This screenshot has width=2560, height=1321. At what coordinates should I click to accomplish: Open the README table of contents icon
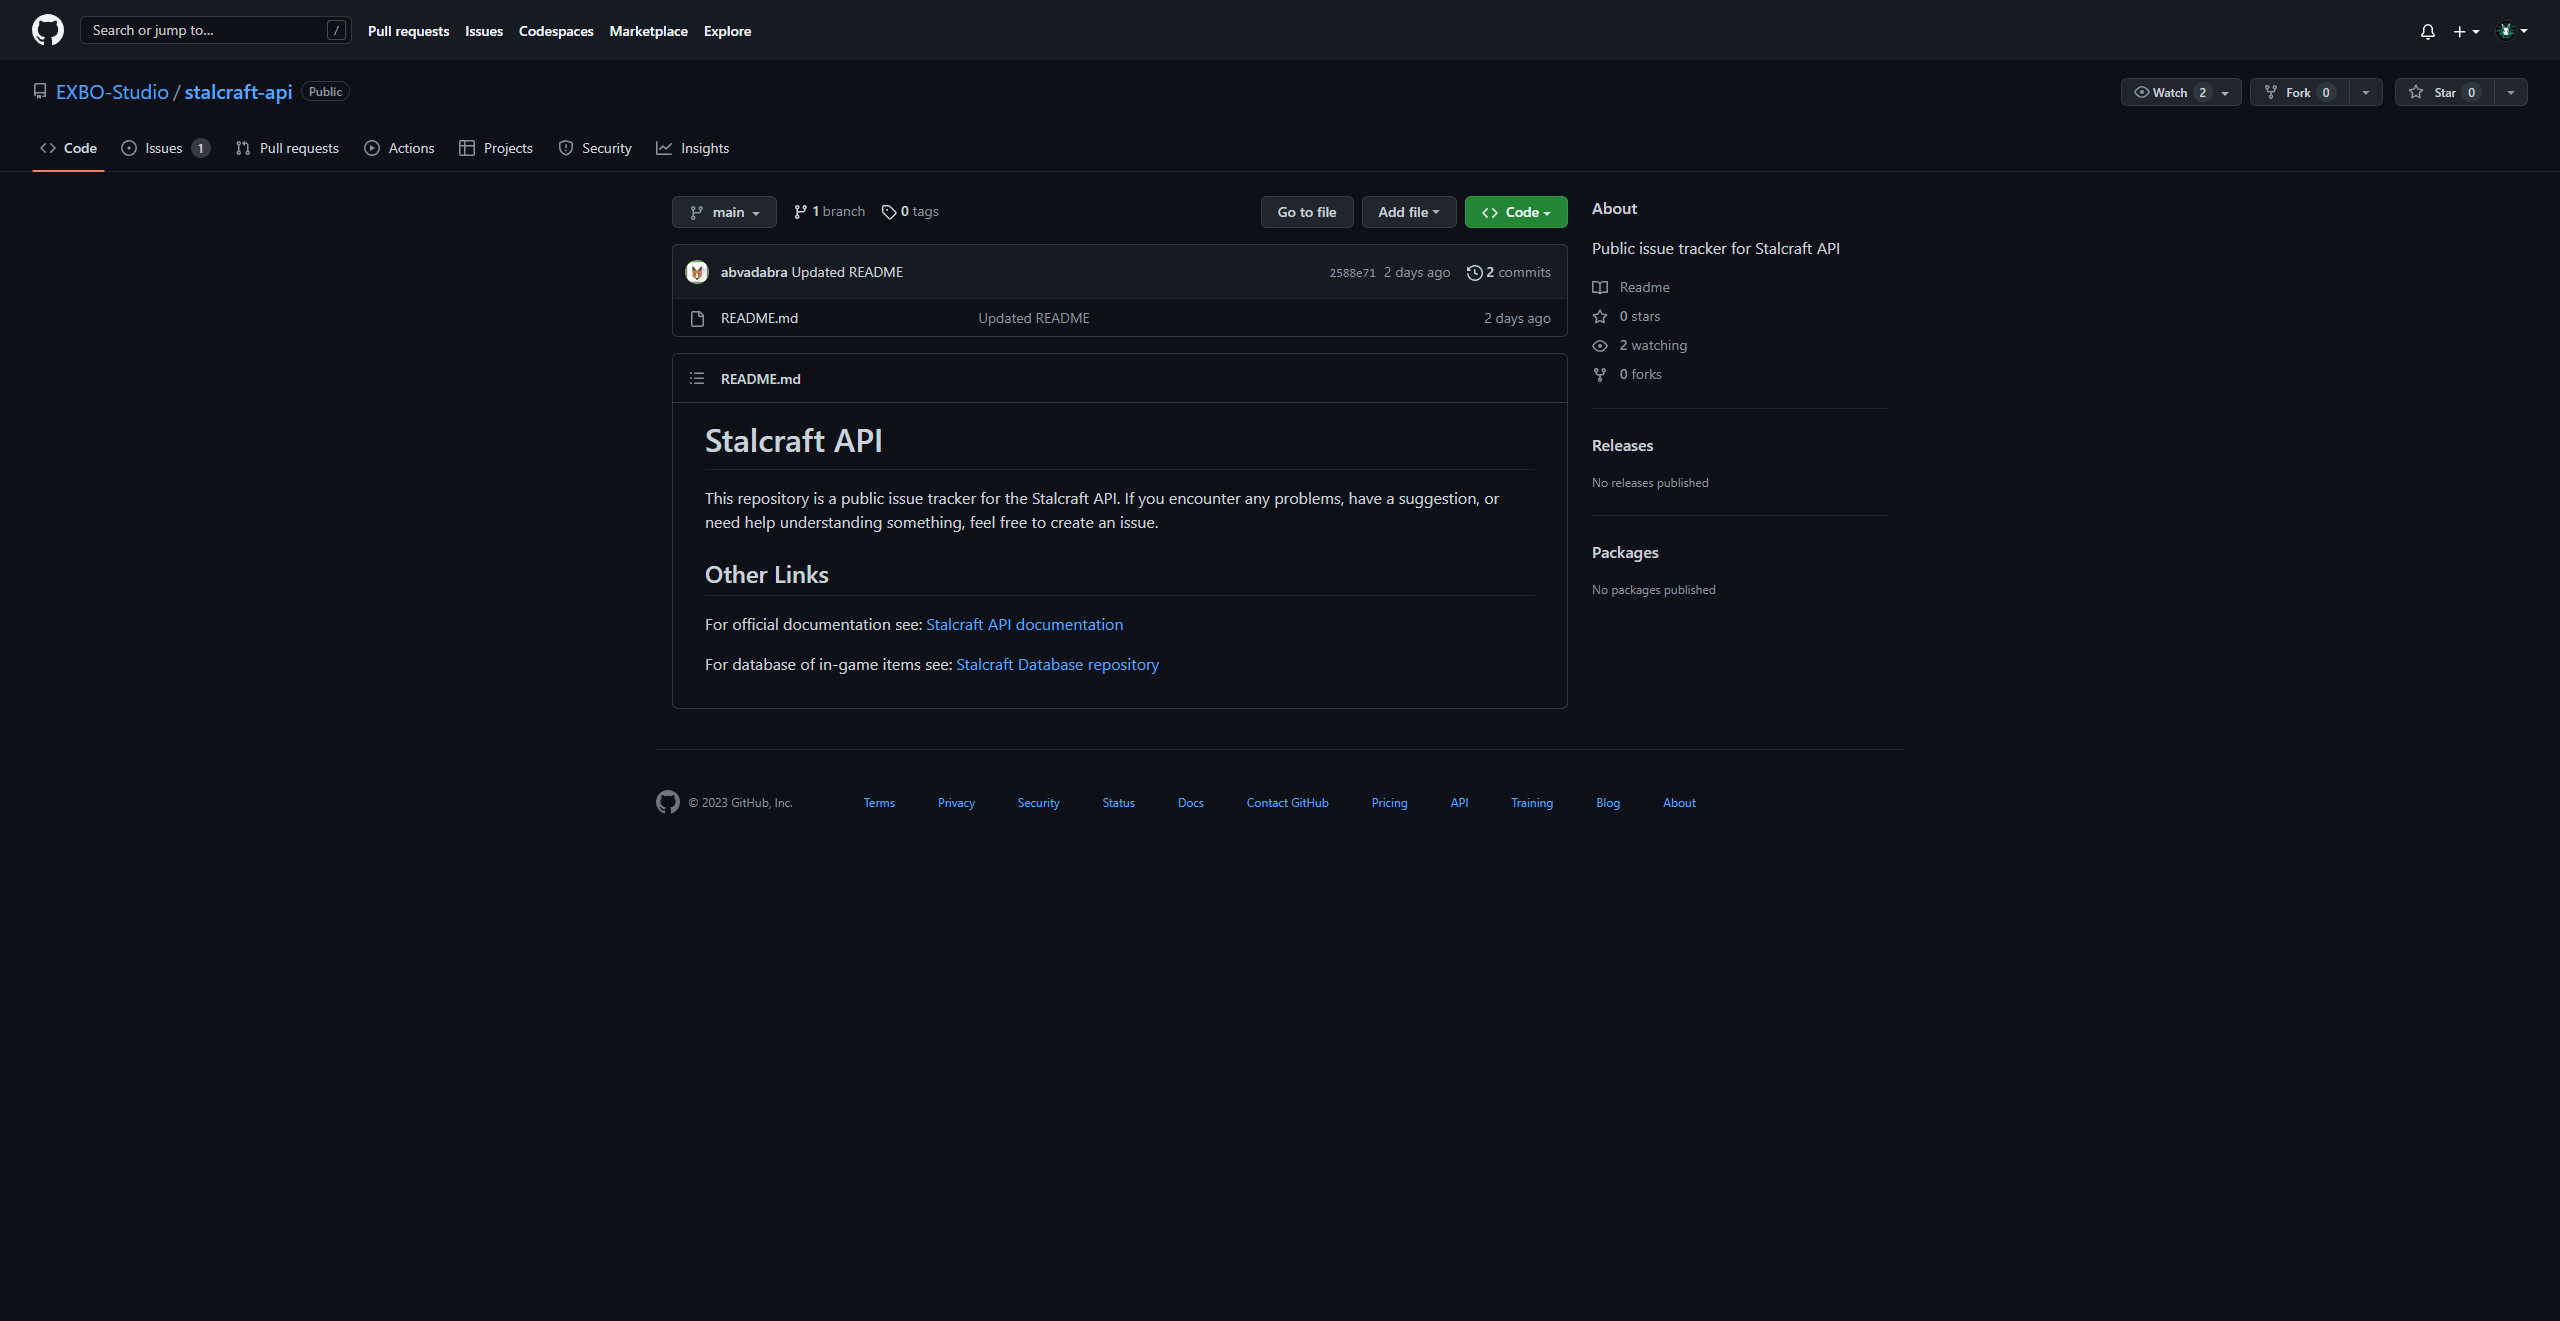click(x=697, y=378)
